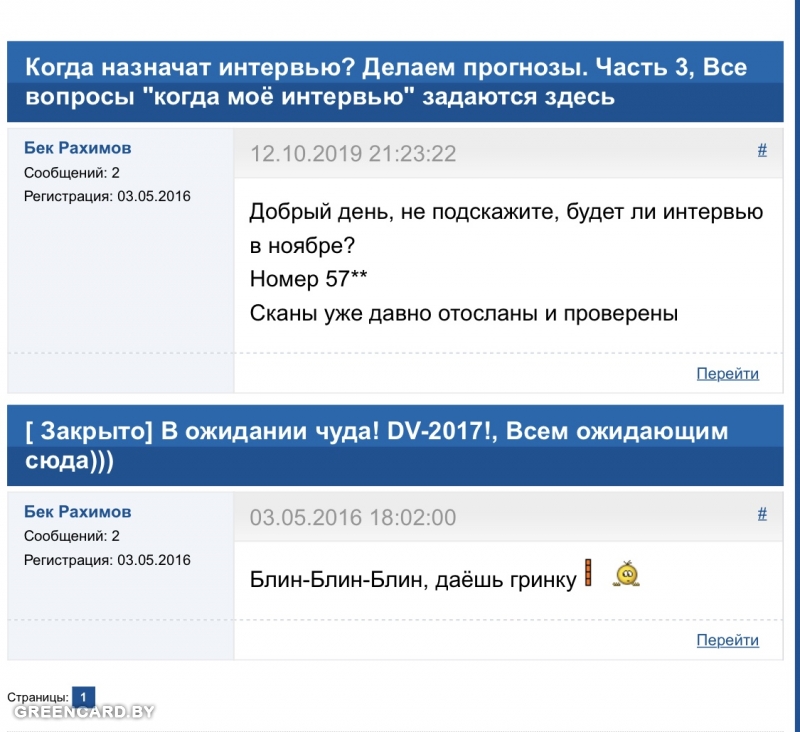Click the timestamp 03.05.2016 18:02:00
Image resolution: width=800 pixels, height=732 pixels.
click(x=353, y=518)
